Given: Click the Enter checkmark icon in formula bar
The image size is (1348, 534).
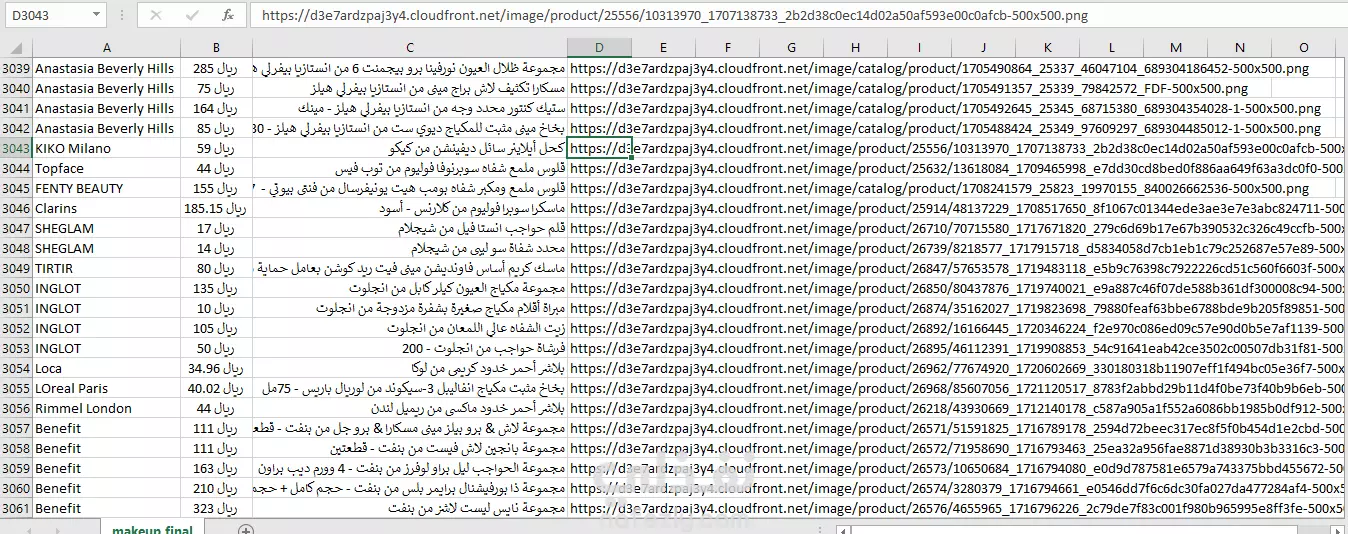Looking at the screenshot, I should point(192,15).
